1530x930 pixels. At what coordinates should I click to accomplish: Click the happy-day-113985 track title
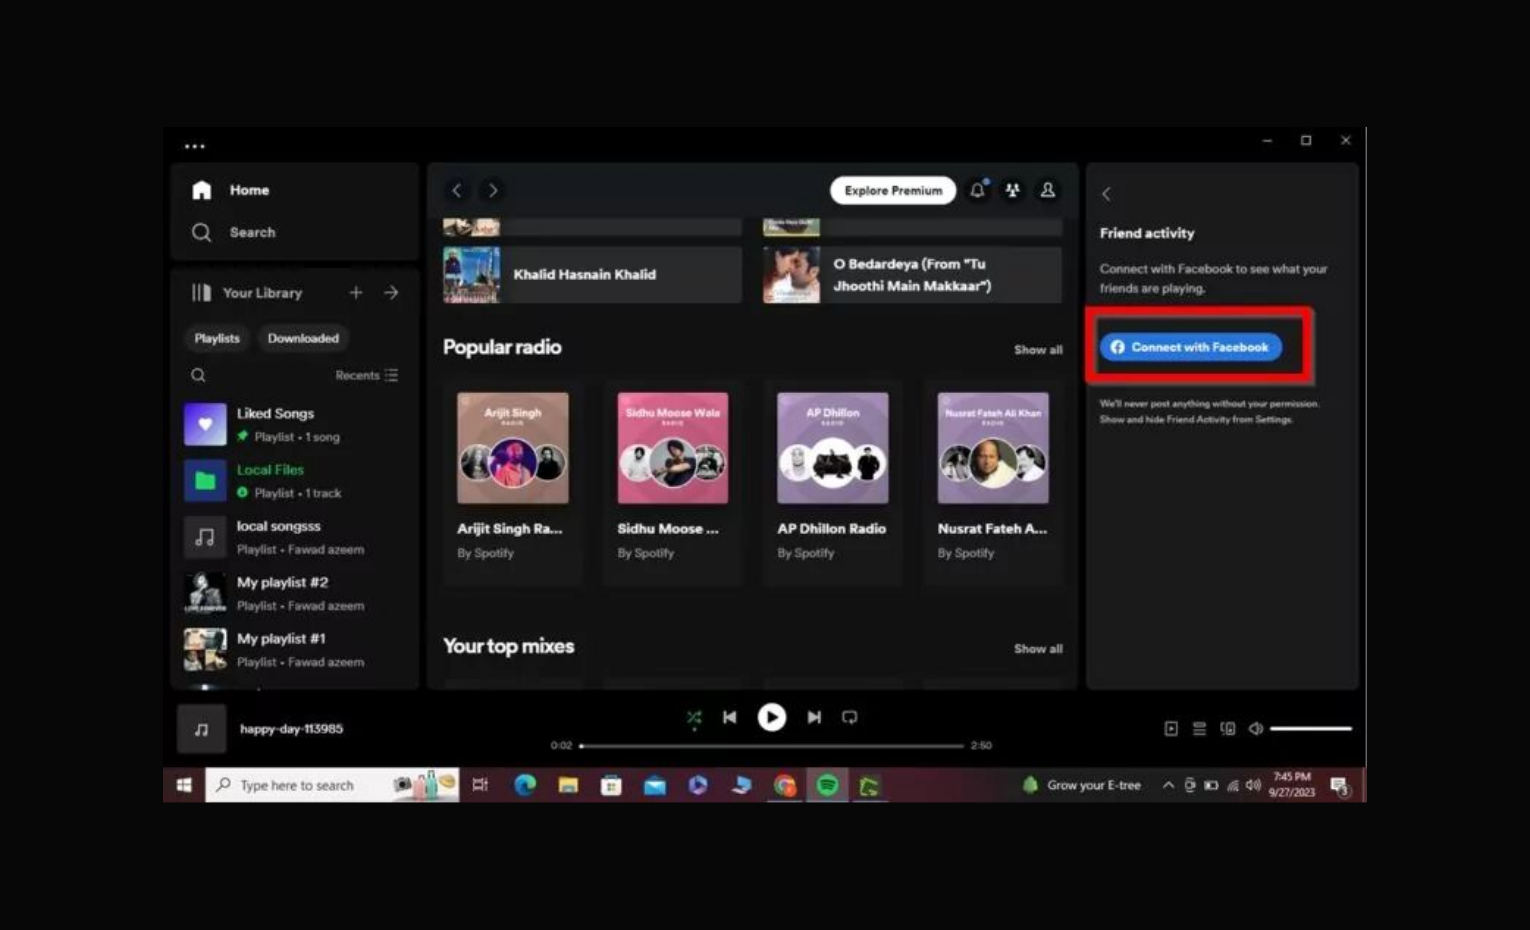(291, 729)
